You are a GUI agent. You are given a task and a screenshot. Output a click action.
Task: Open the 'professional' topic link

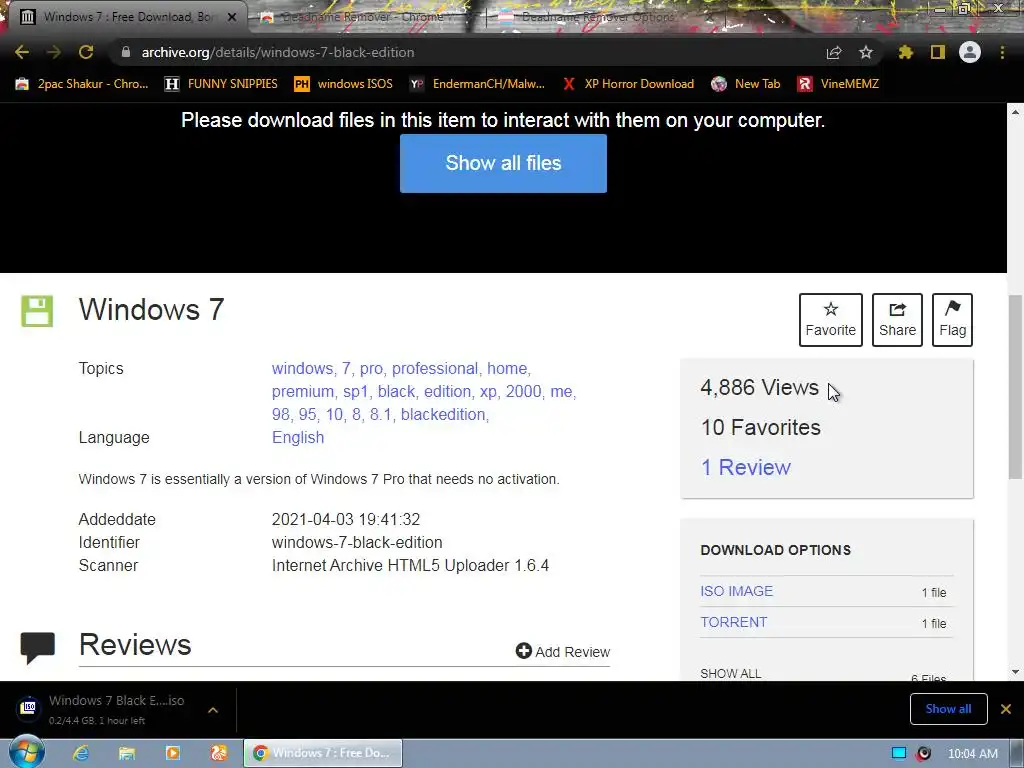(435, 368)
